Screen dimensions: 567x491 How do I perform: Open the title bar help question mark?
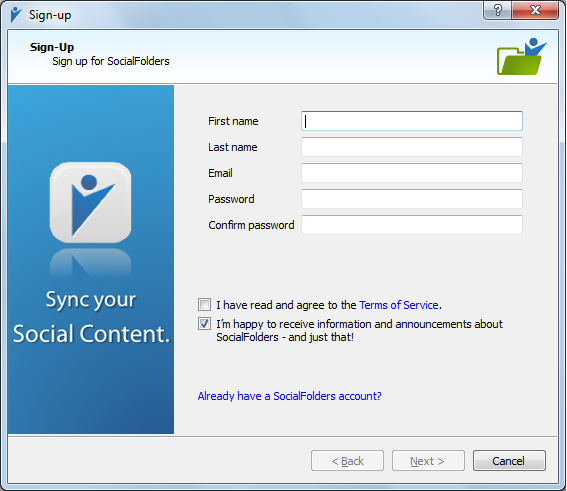tap(498, 10)
